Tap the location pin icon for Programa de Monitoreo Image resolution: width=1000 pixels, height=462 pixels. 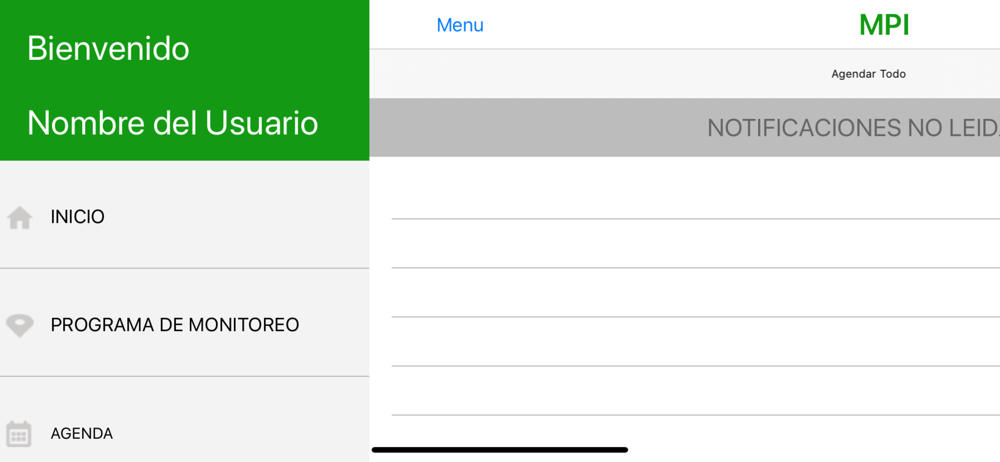click(x=20, y=325)
